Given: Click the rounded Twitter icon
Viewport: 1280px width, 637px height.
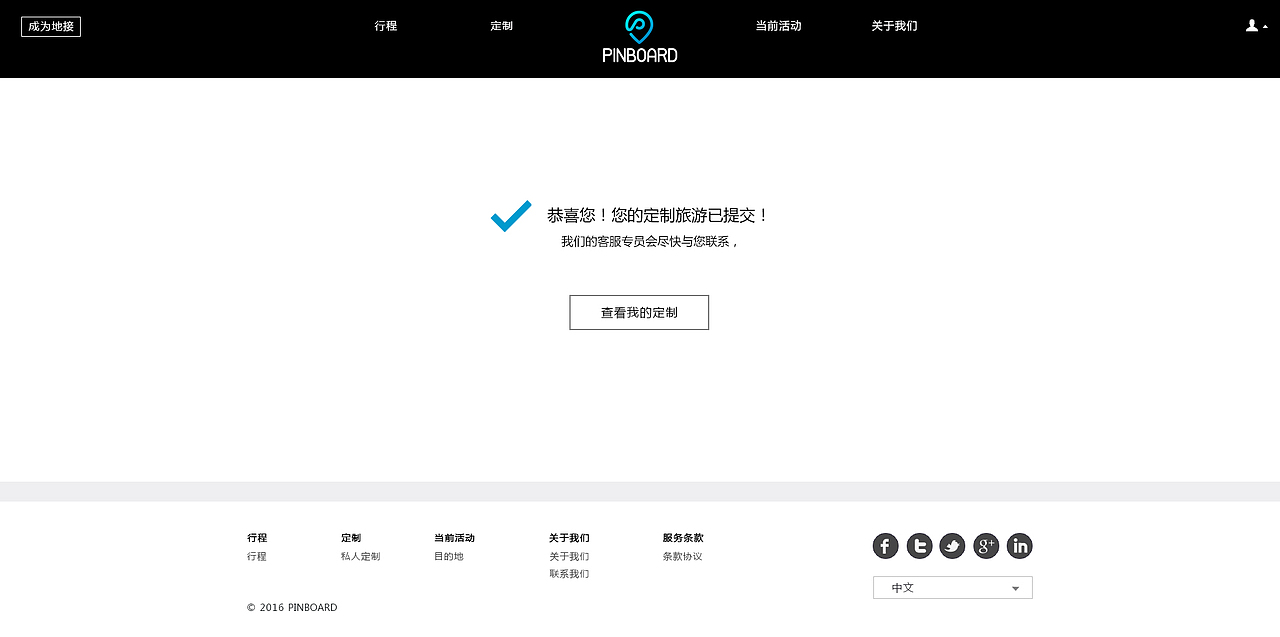Looking at the screenshot, I should [919, 546].
